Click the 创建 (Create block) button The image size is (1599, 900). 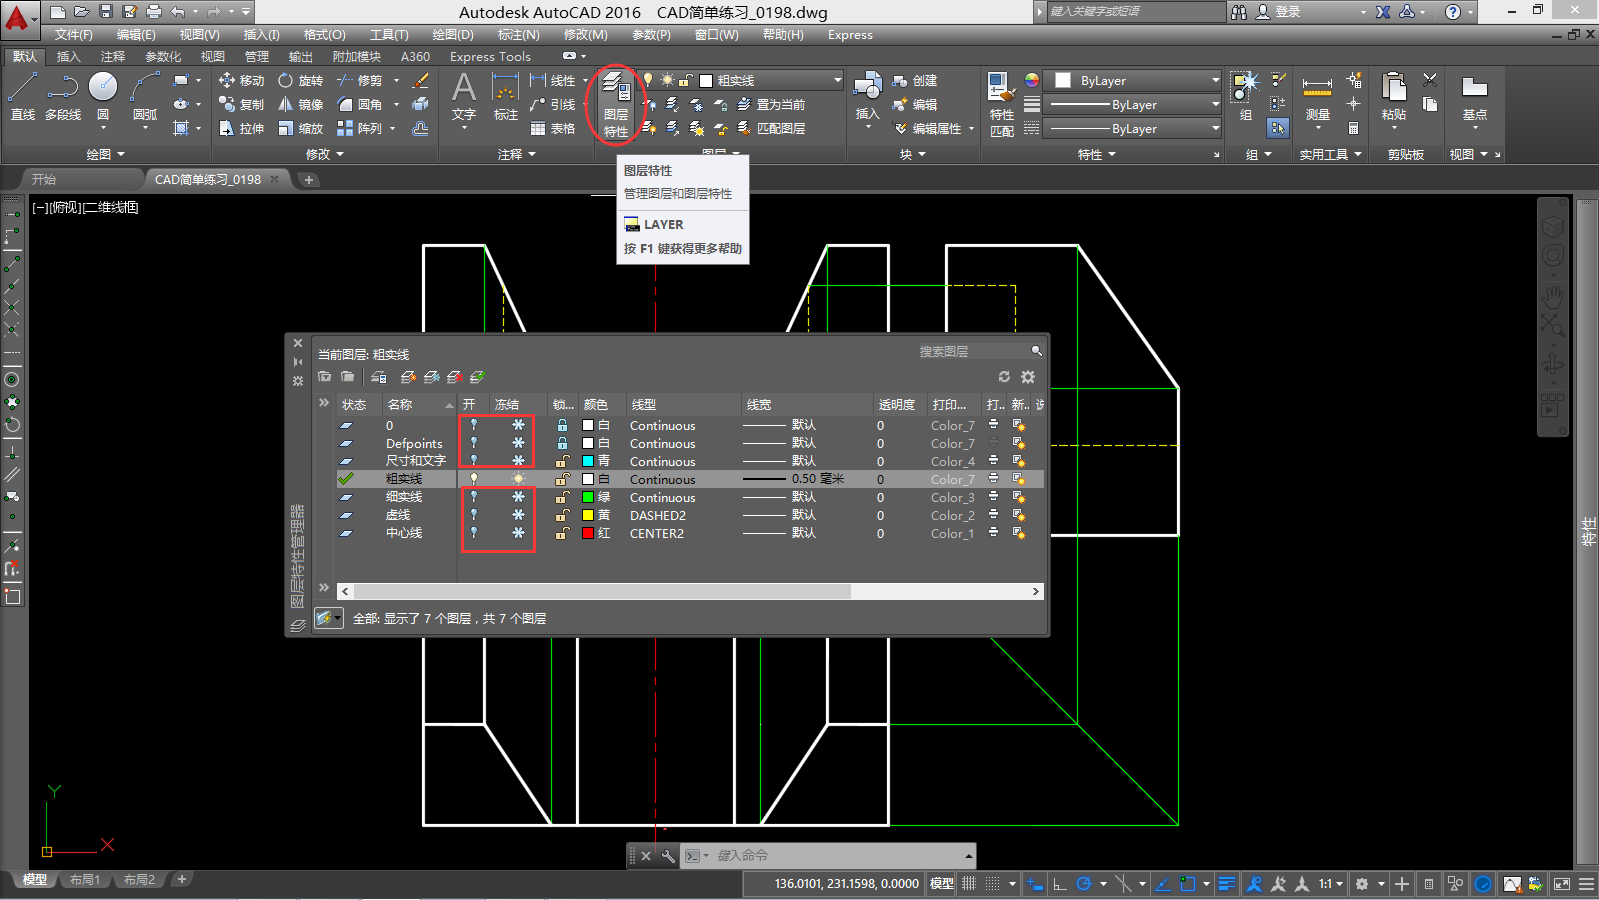[x=915, y=80]
